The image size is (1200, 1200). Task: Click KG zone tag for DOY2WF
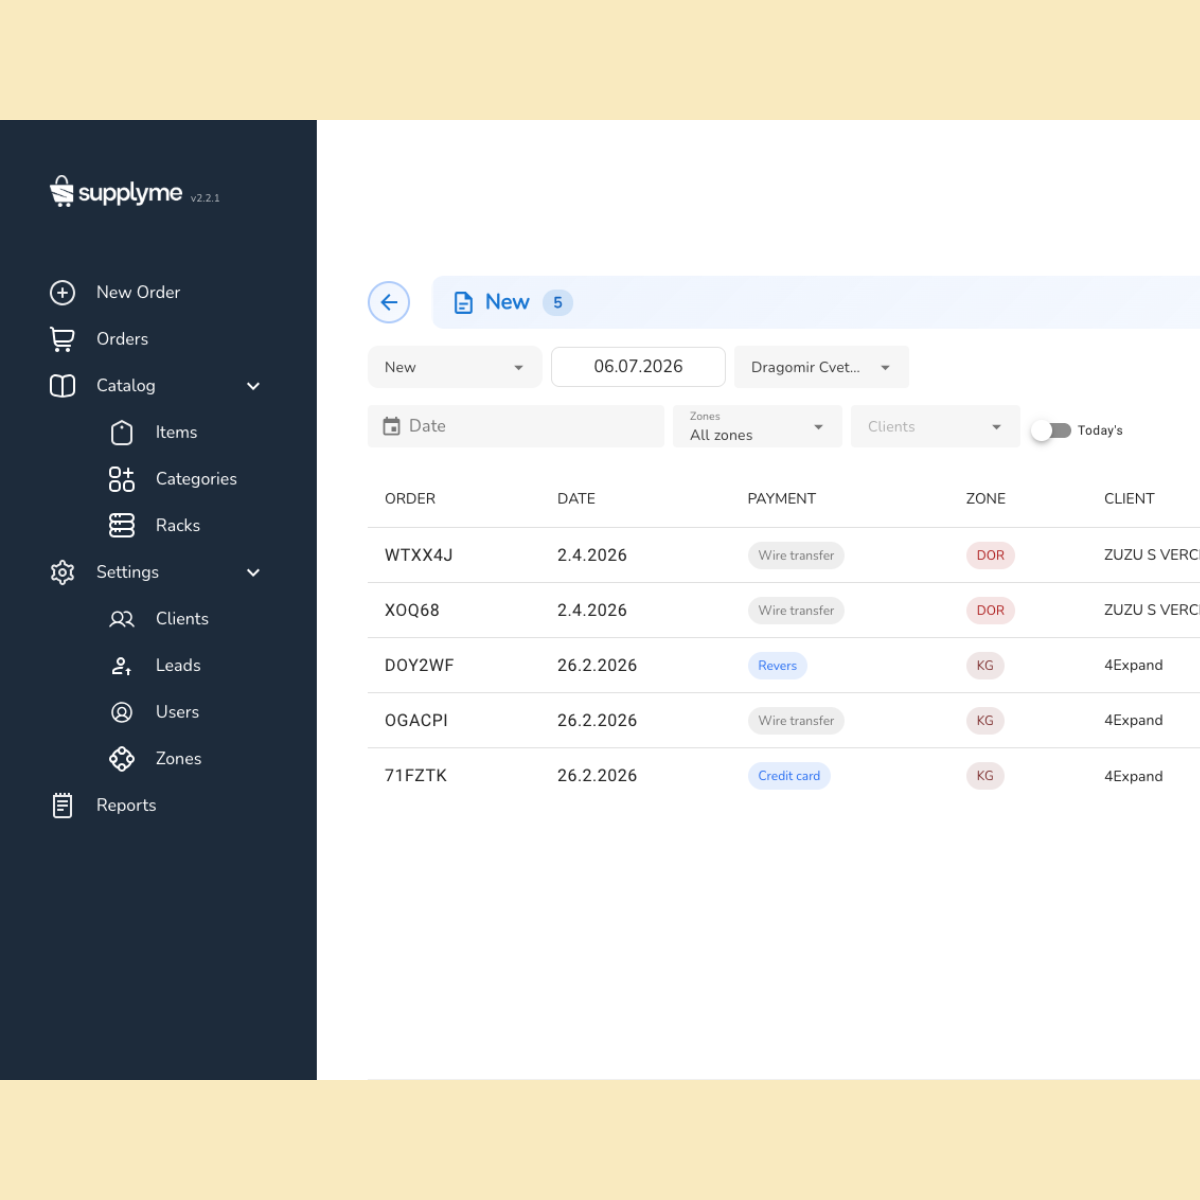pos(985,666)
